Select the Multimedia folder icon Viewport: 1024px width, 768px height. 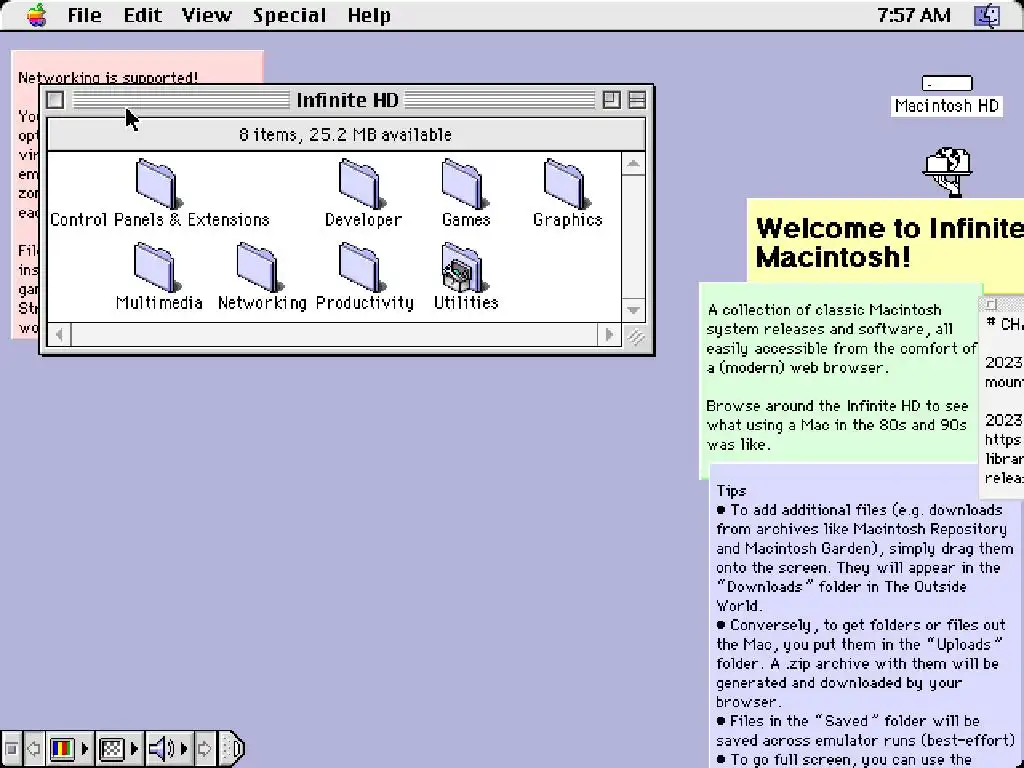(157, 267)
